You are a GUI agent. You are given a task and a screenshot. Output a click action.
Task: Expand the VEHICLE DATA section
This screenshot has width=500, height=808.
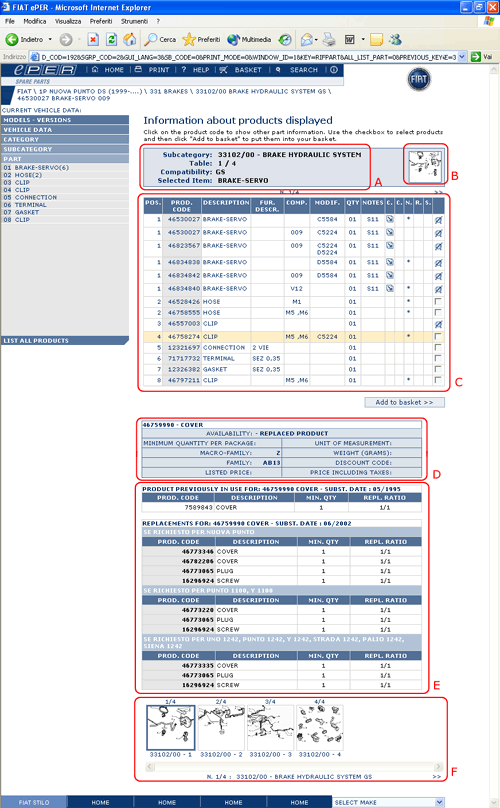[x=65, y=130]
